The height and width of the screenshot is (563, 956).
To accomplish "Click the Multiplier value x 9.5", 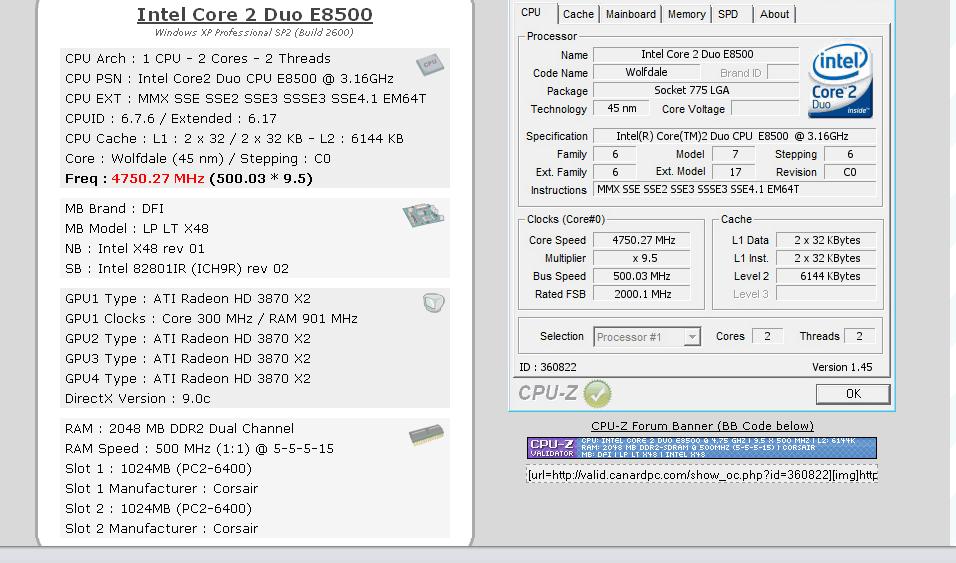I will [x=642, y=258].
